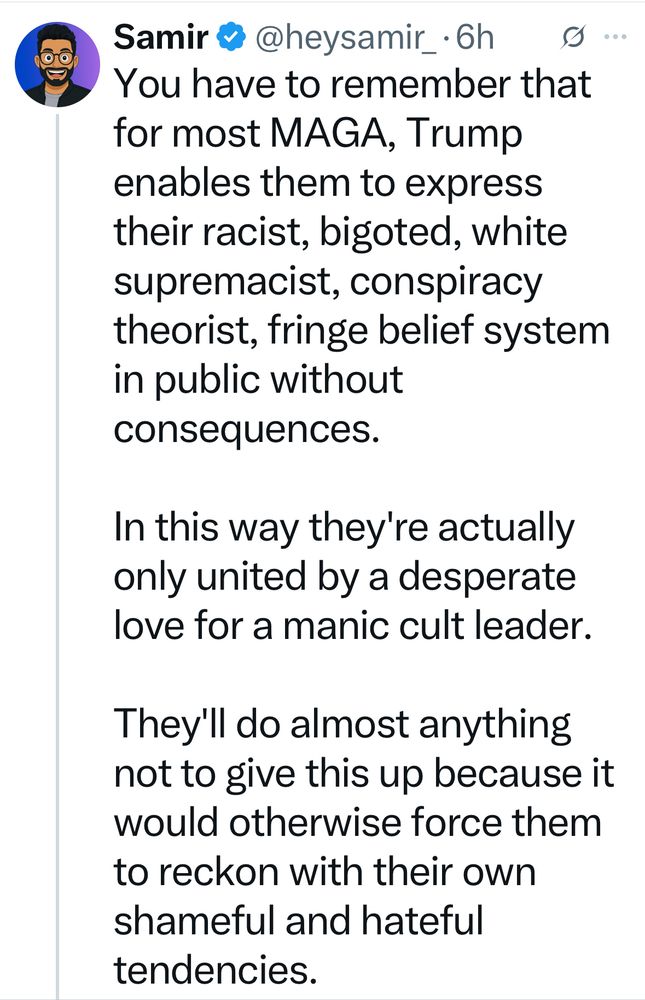The width and height of the screenshot is (645, 1000).
Task: Click the line 'shameful and hateful'
Action: coord(299,920)
